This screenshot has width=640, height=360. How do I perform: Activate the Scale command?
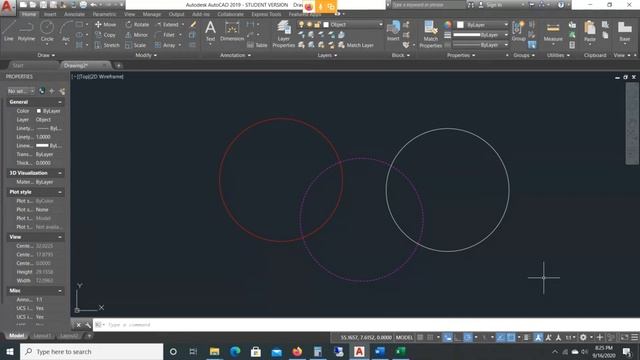136,45
